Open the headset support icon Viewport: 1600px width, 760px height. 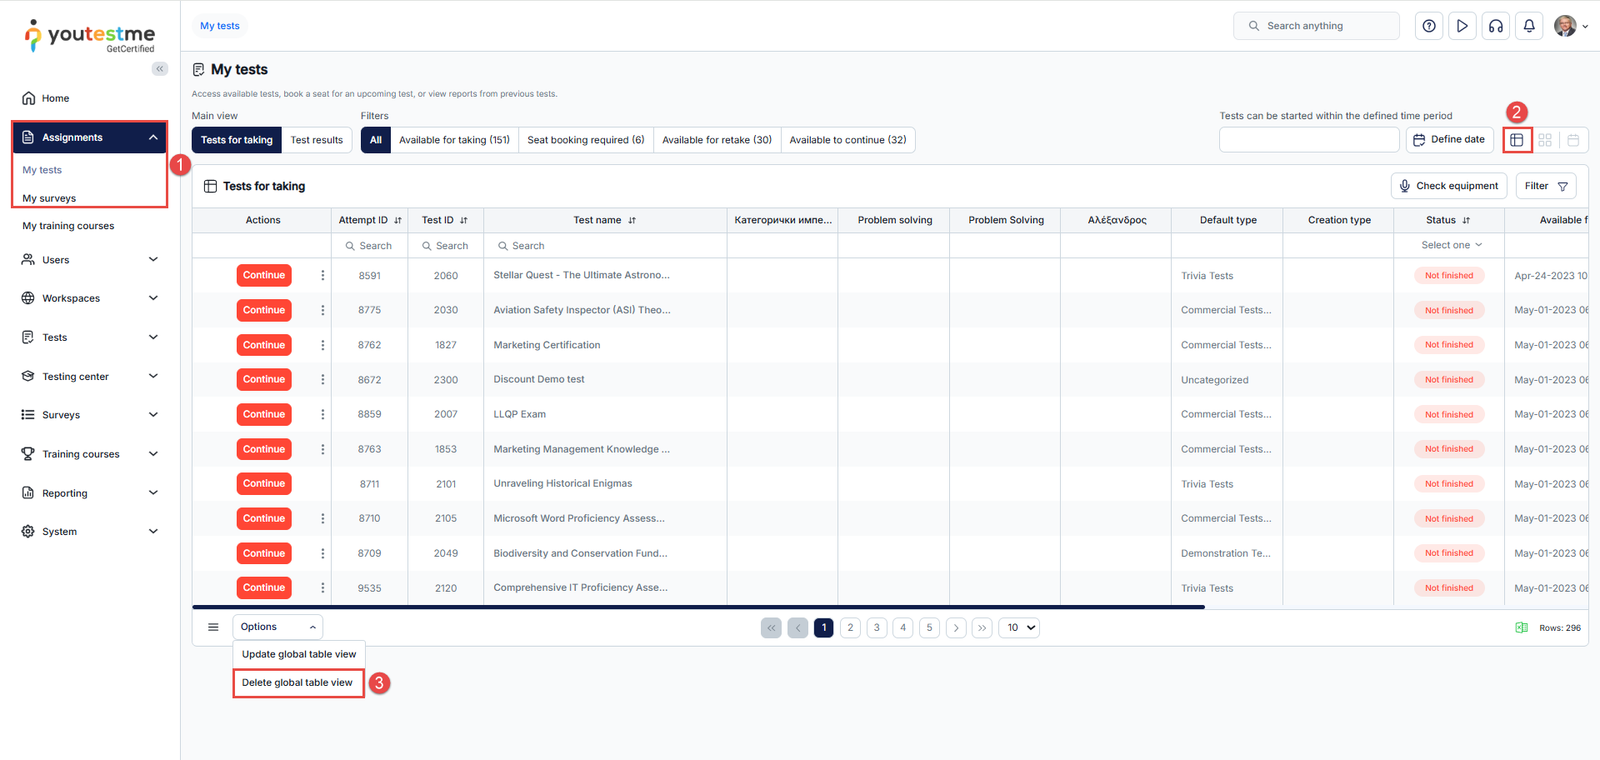pos(1496,26)
